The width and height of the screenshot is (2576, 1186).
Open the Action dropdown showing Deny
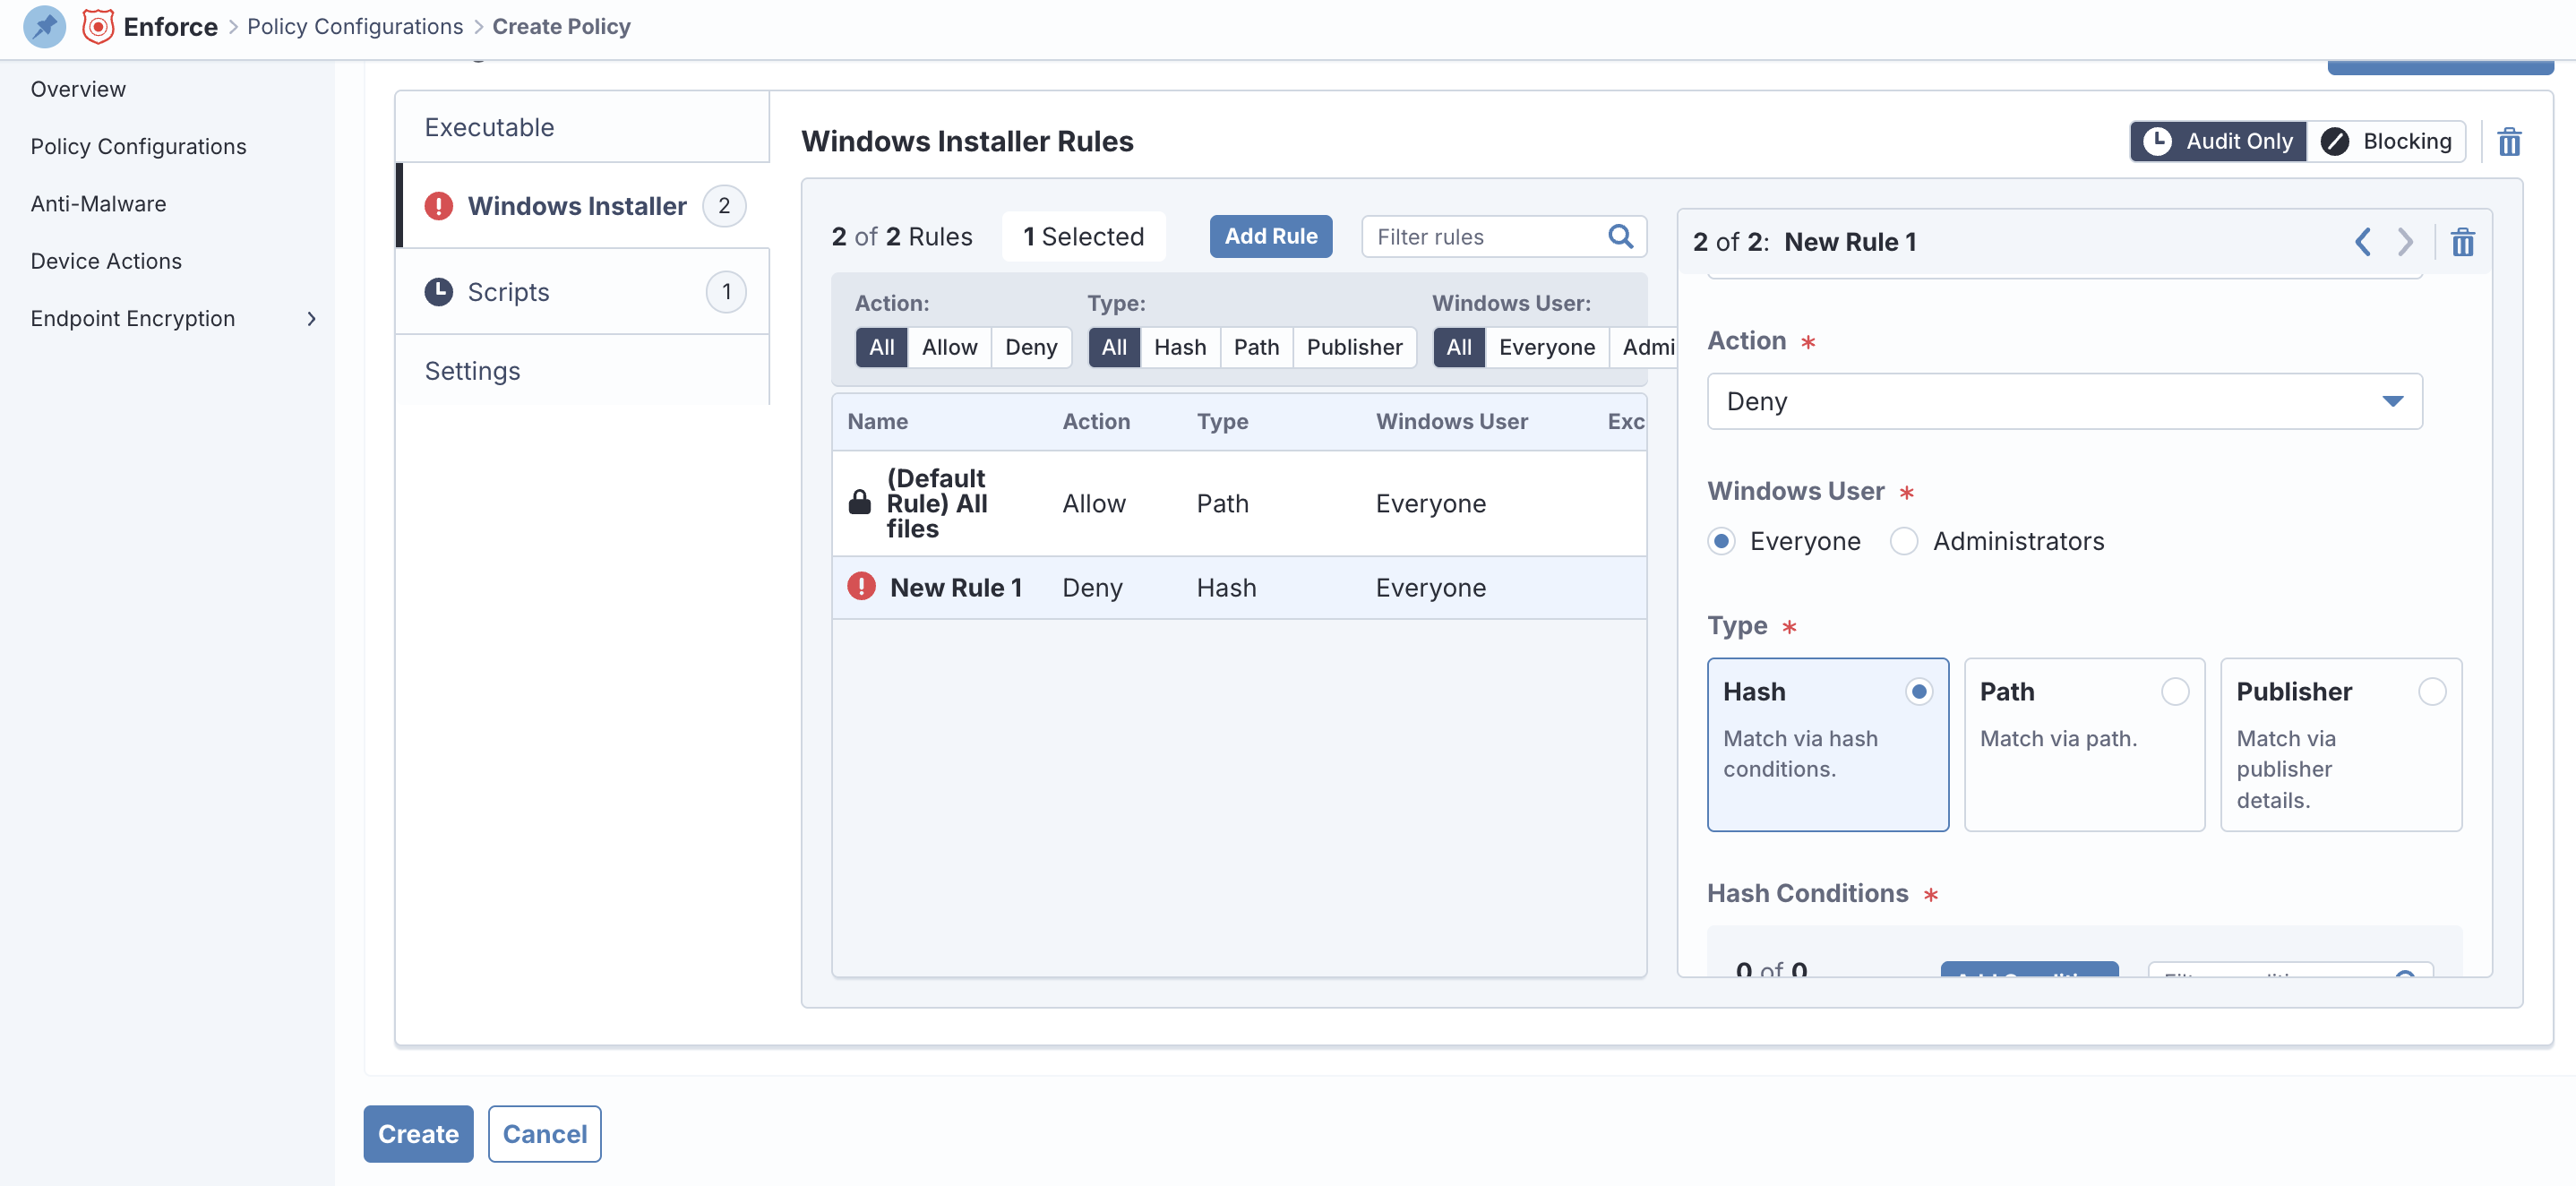click(x=2064, y=401)
